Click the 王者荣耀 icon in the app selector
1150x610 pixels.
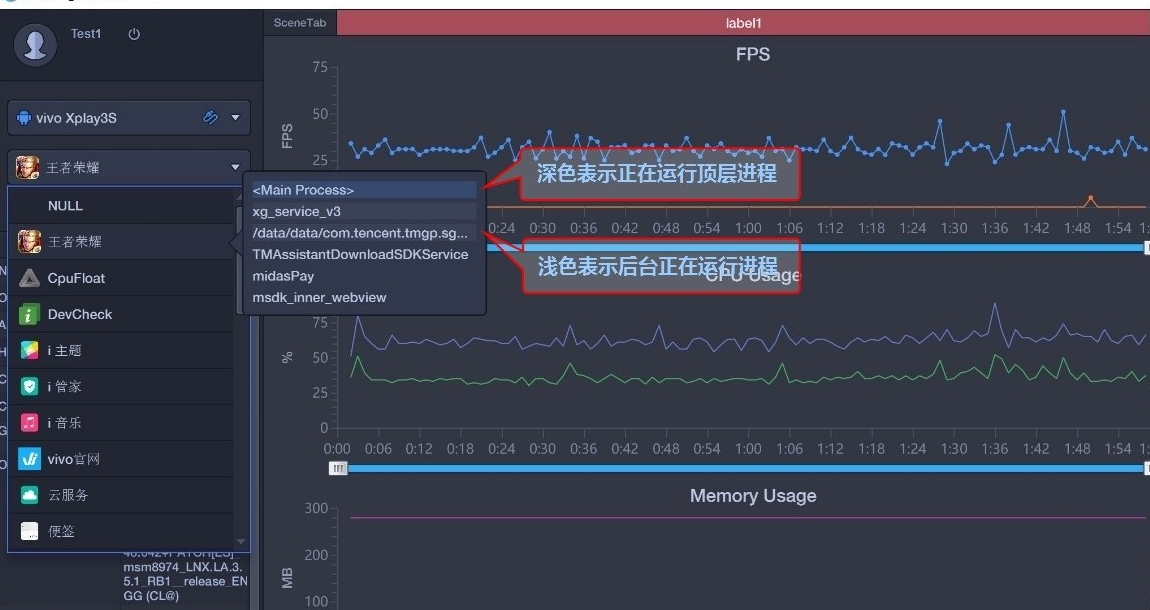tap(27, 167)
